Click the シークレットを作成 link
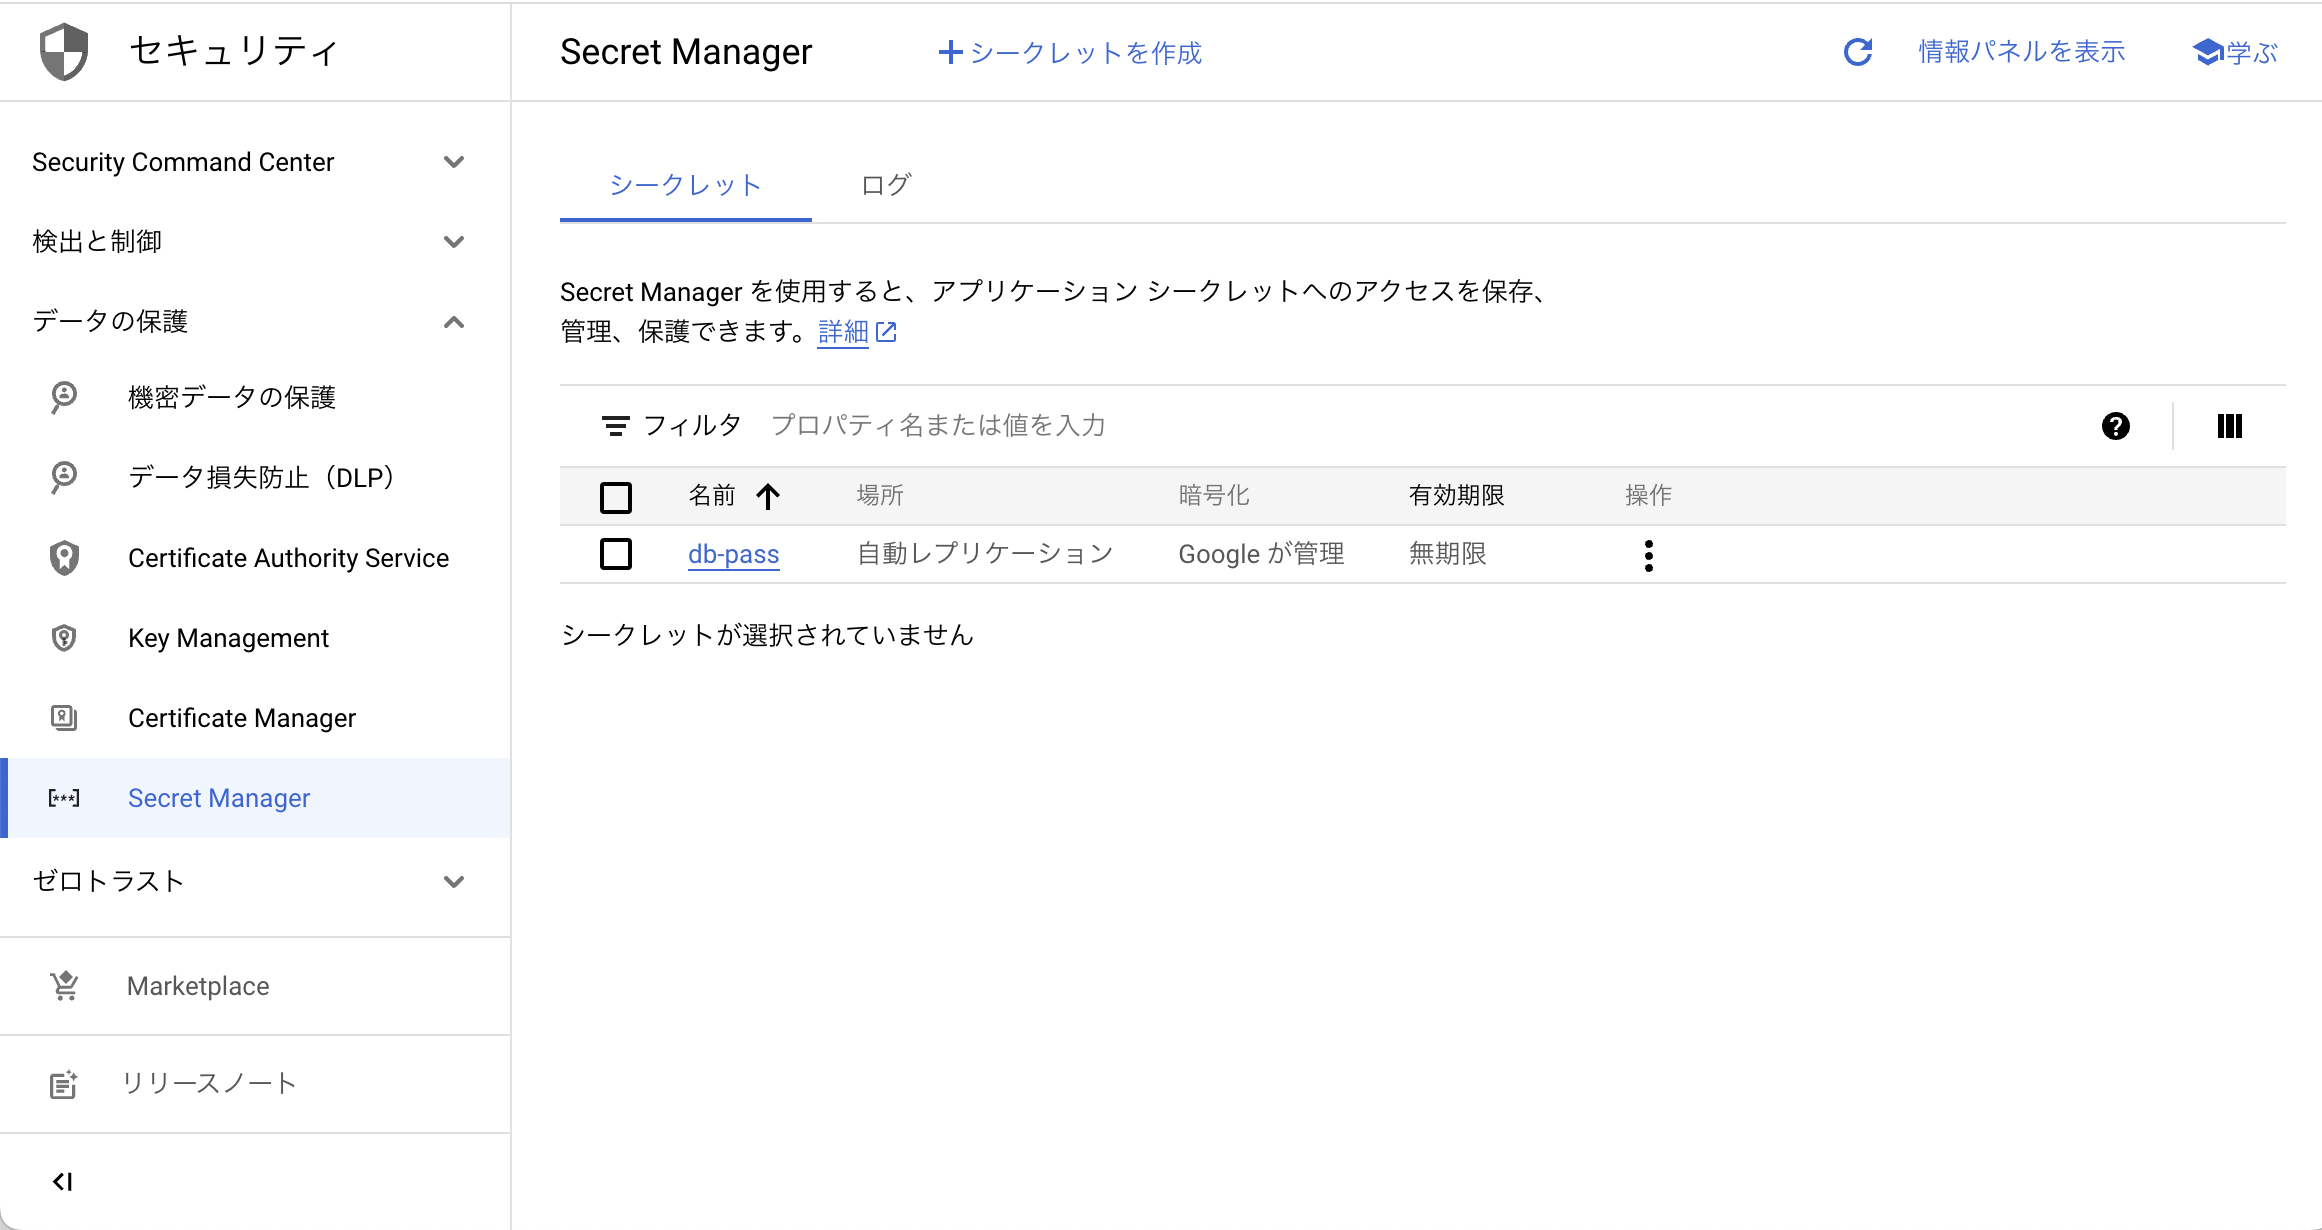2322x1230 pixels. [1068, 52]
